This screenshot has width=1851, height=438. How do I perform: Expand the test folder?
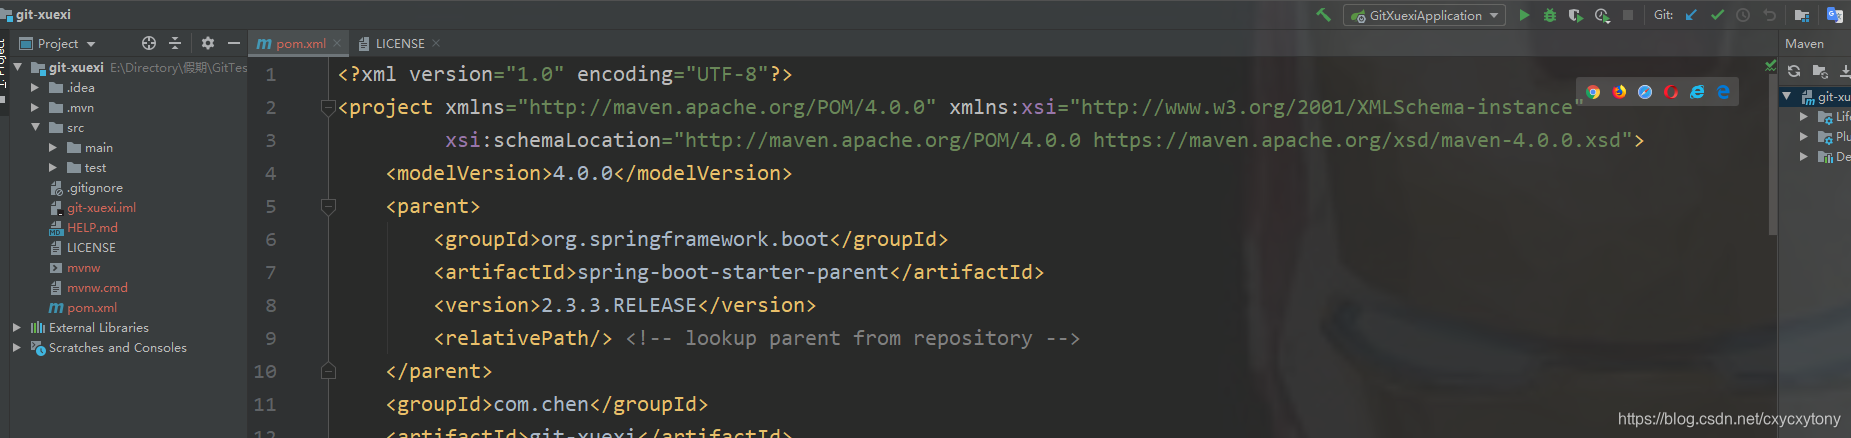point(54,167)
